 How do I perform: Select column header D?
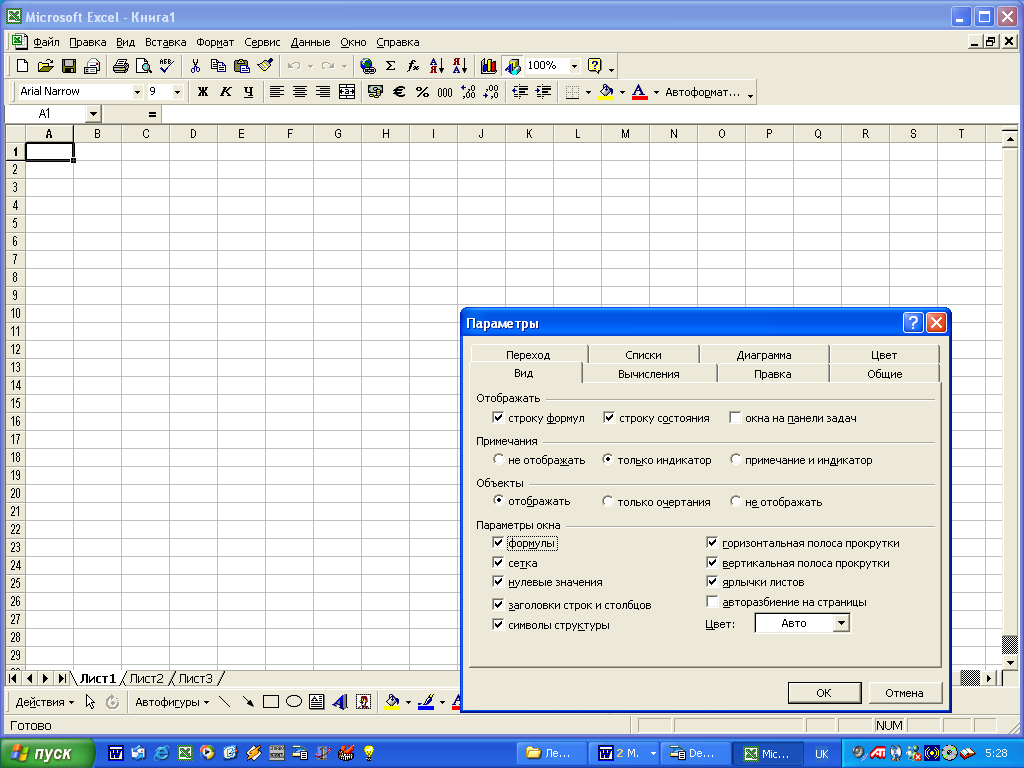pyautogui.click(x=193, y=134)
